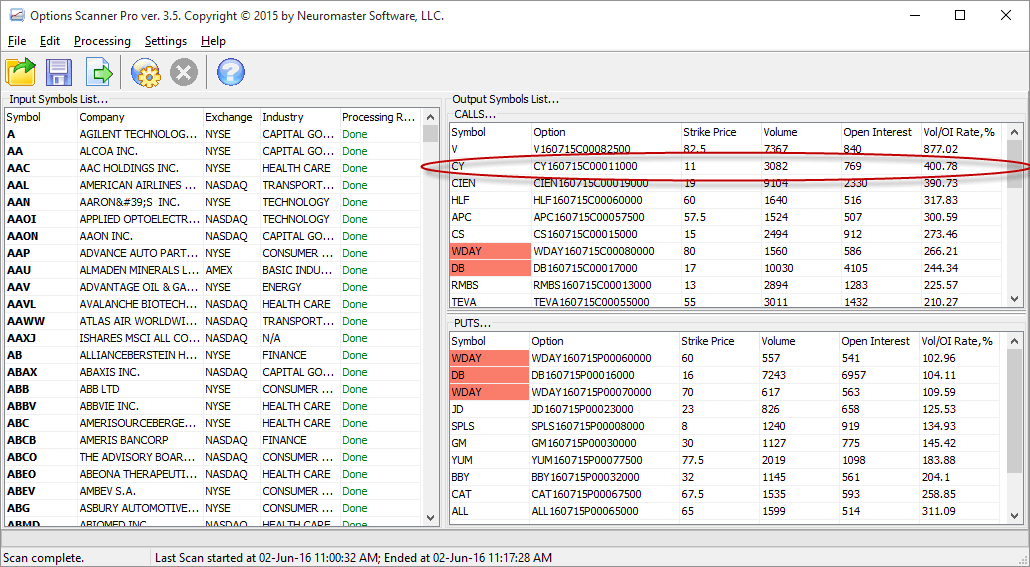This screenshot has width=1030, height=567.
Task: Click scroll up arrow in CALLS table
Action: pyautogui.click(x=1014, y=132)
